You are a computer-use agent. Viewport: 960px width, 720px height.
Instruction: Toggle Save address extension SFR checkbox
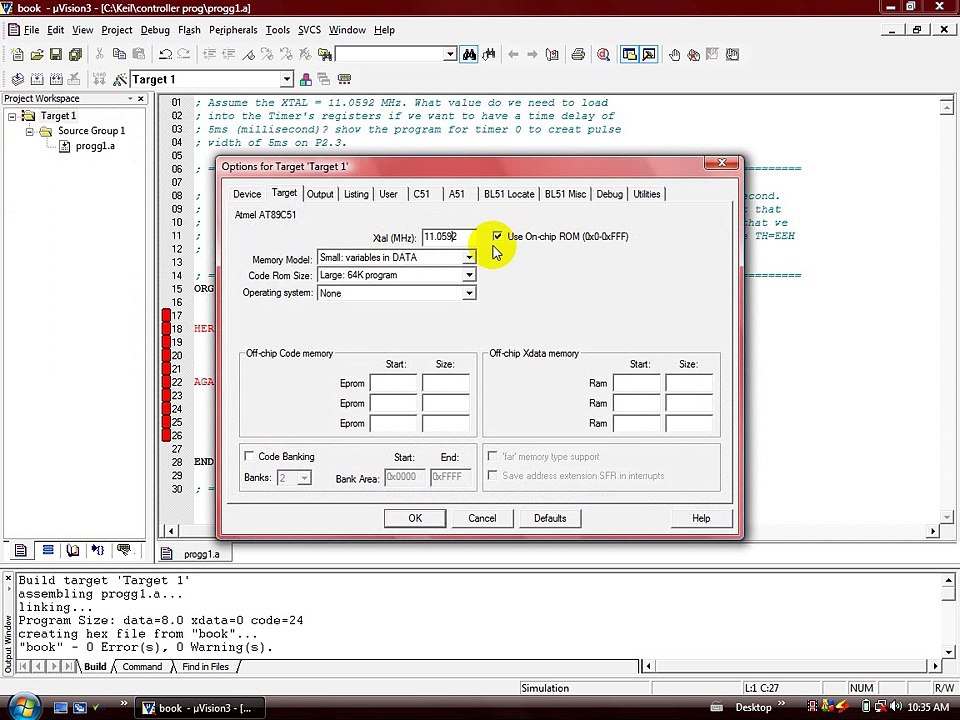pyautogui.click(x=492, y=474)
